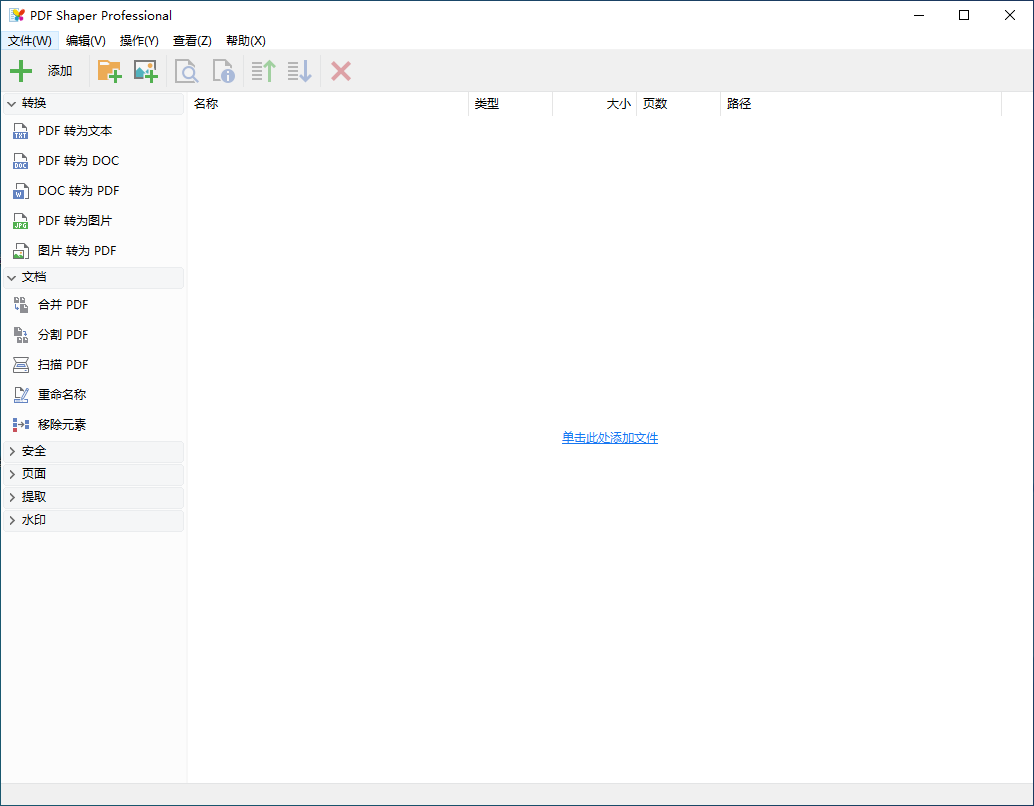Image resolution: width=1034 pixels, height=806 pixels.
Task: Click the 合并 PDF merge icon
Action: point(20,305)
